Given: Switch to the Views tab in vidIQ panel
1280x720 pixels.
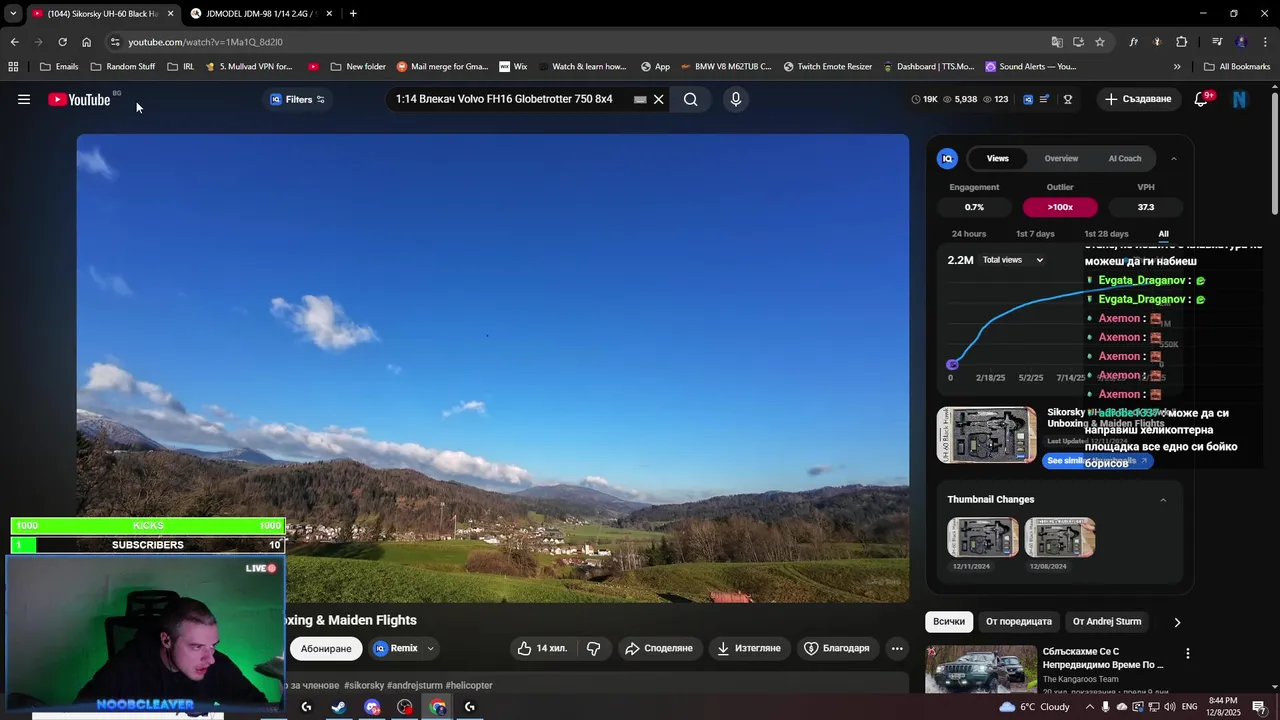Looking at the screenshot, I should tap(998, 158).
